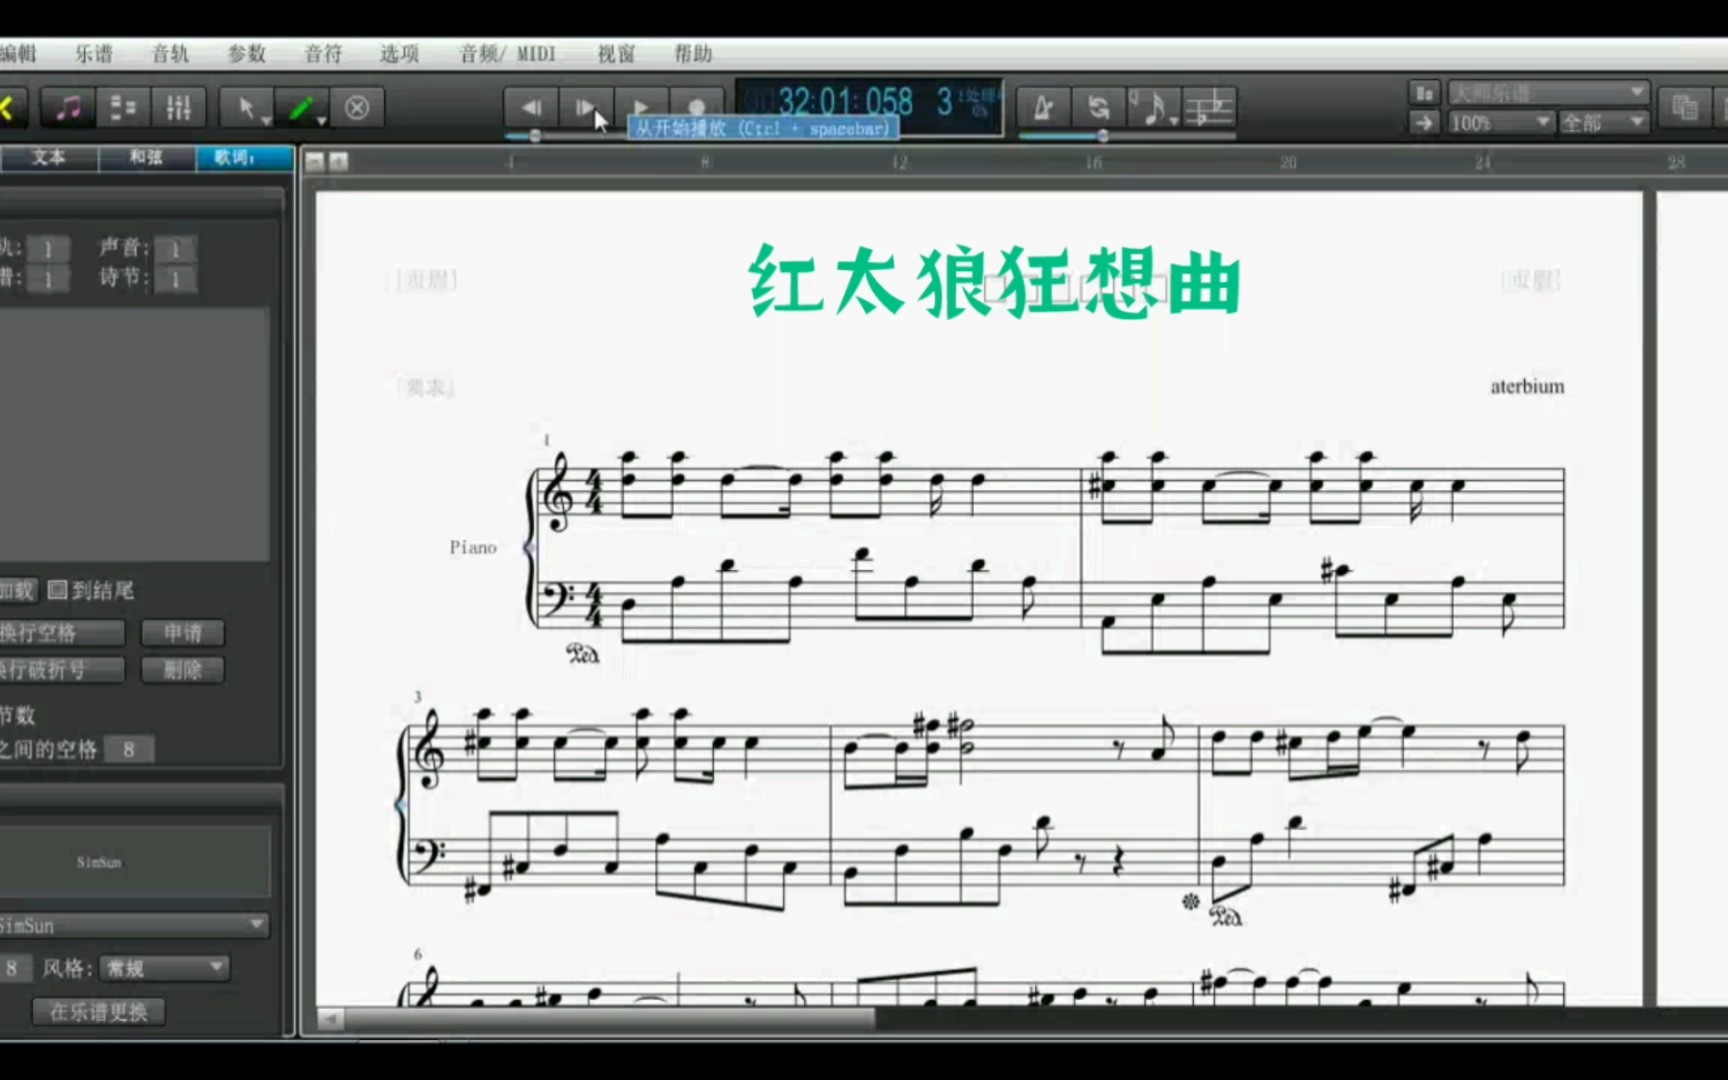Open the 全部 dropdown

click(x=1603, y=122)
